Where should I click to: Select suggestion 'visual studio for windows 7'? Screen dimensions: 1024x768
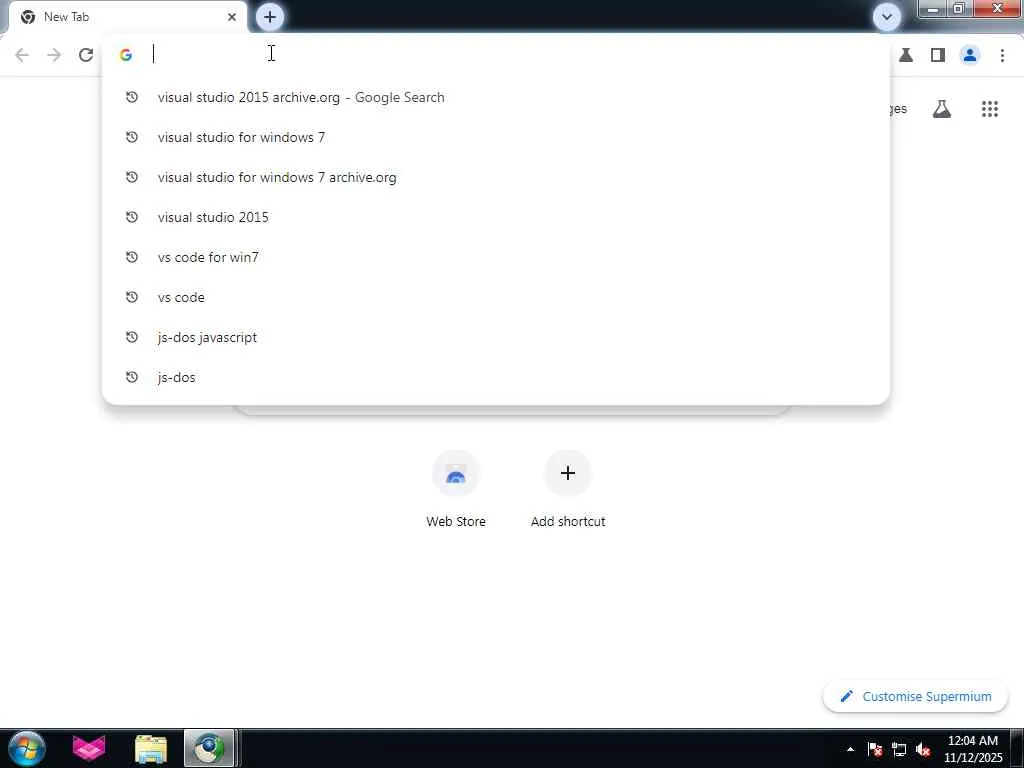496,137
